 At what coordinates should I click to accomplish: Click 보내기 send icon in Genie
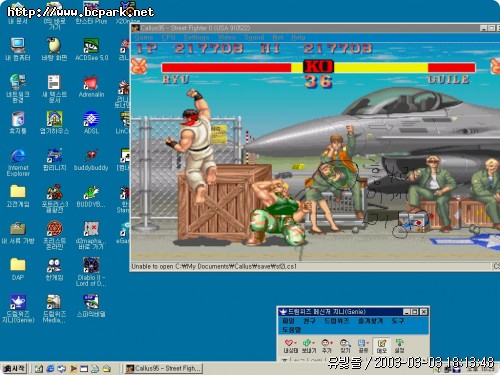[306, 343]
